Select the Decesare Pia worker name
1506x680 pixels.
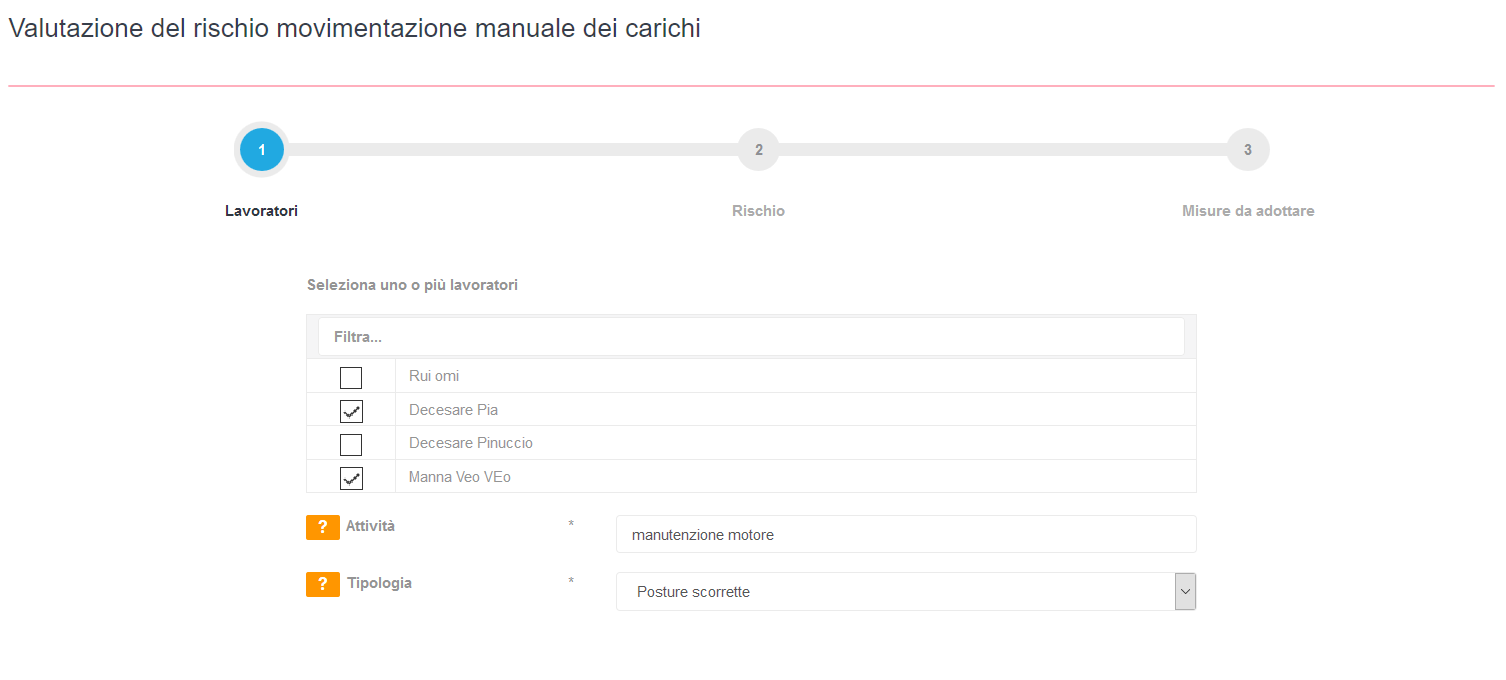[x=453, y=410]
